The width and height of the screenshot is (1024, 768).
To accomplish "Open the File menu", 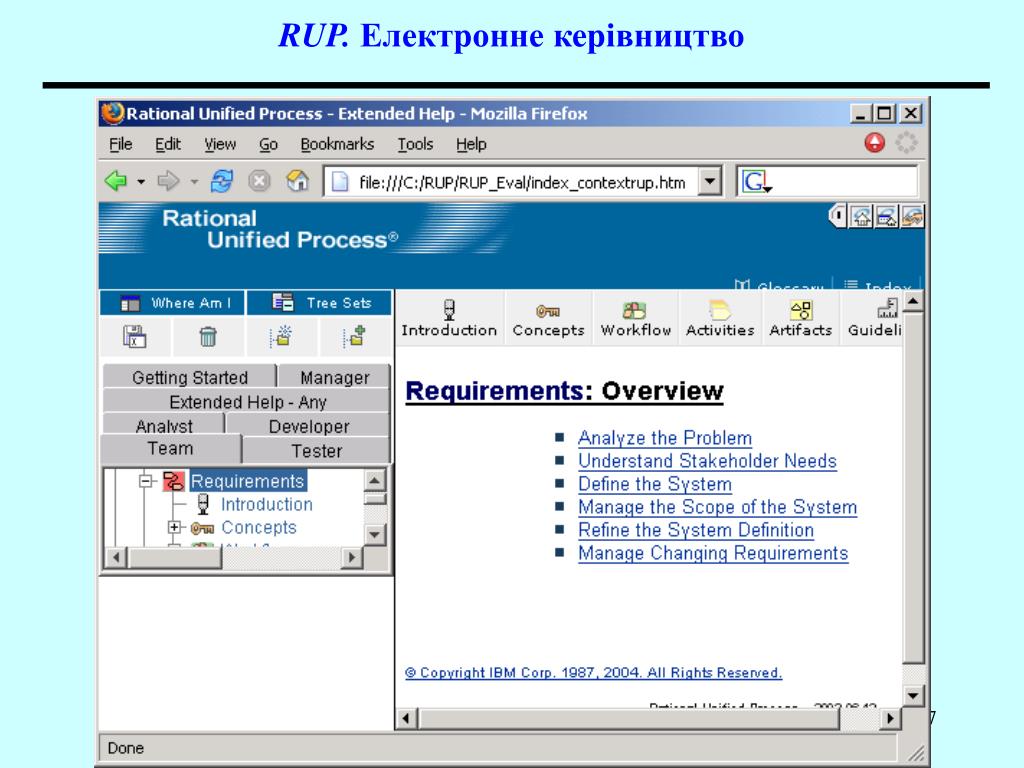I will point(120,144).
